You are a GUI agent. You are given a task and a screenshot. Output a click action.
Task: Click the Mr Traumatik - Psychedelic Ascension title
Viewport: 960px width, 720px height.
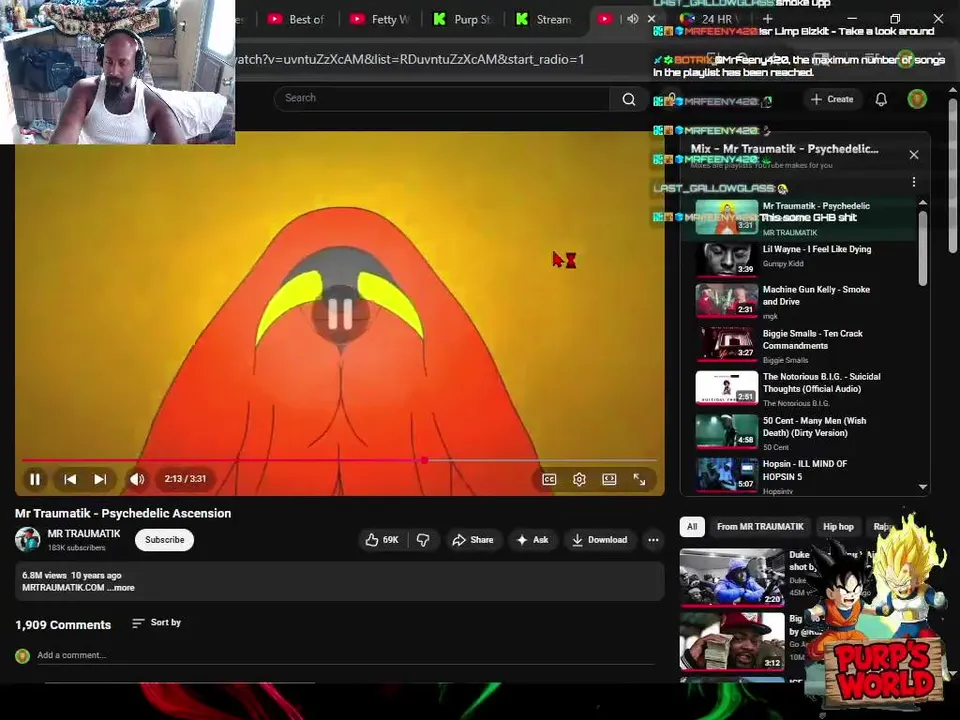123,514
